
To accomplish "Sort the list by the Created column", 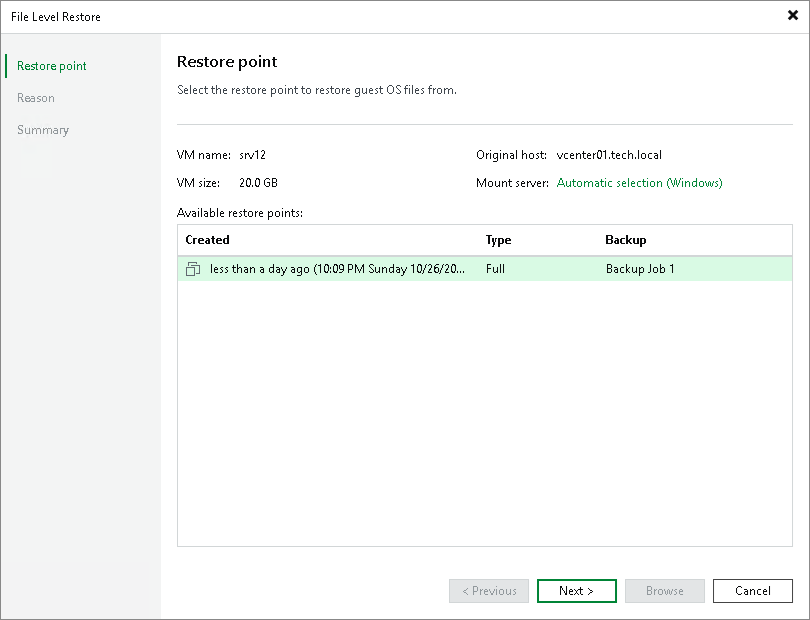I will pyautogui.click(x=207, y=240).
